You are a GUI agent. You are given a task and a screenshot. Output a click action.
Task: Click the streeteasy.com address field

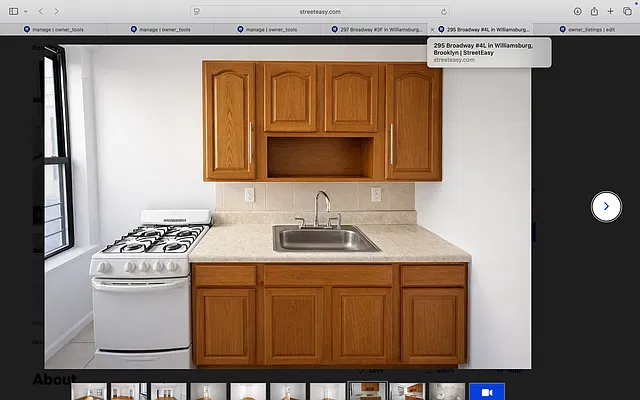(320, 11)
